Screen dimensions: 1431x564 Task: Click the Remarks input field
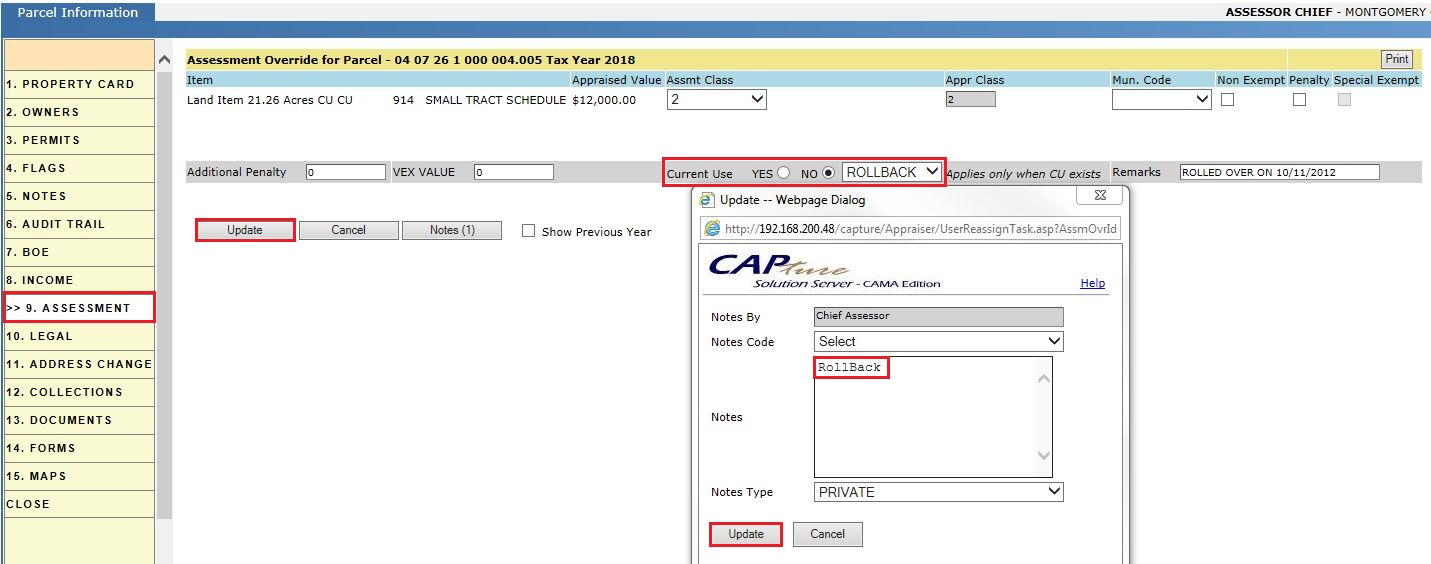tap(1279, 172)
